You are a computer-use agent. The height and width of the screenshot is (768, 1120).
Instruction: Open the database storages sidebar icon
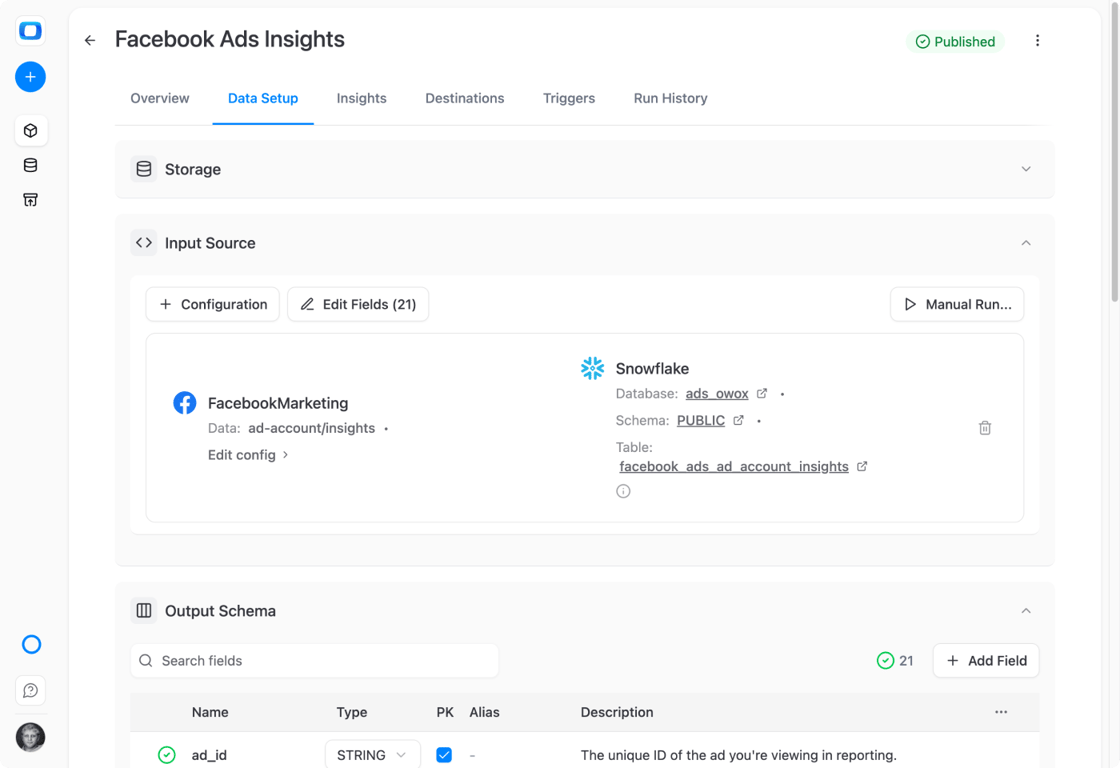click(x=30, y=166)
